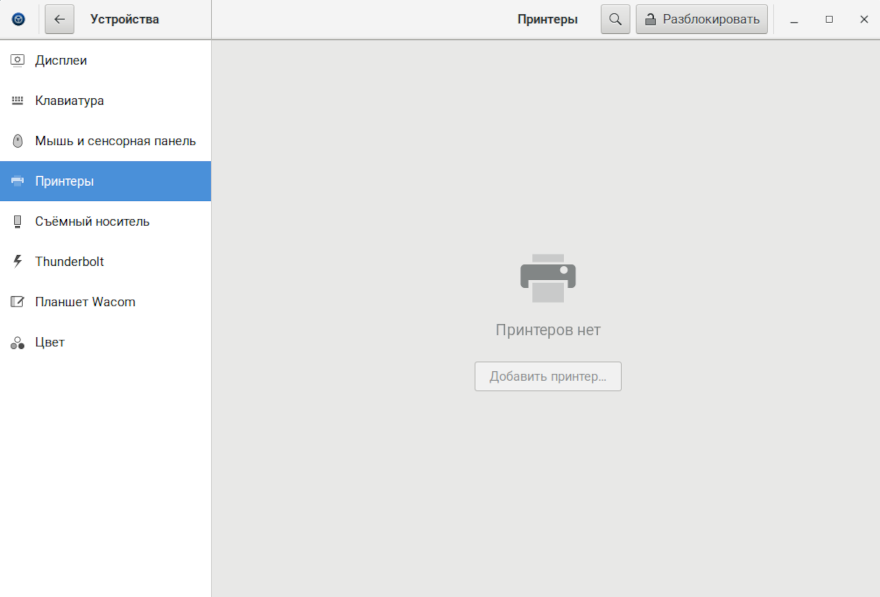This screenshot has height=597, width=880.
Task: Click the Принтеров нет message text
Action: (548, 330)
